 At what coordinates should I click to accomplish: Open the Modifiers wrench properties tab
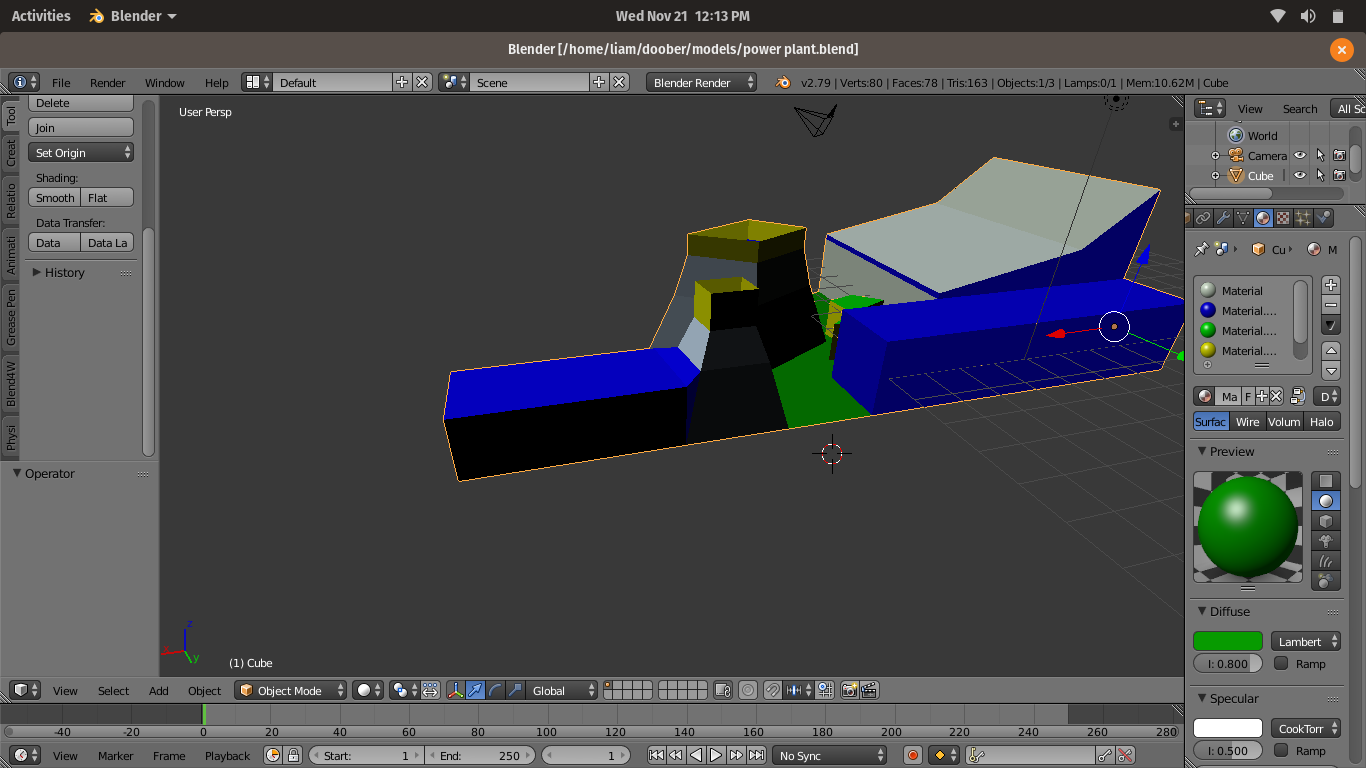point(1223,218)
